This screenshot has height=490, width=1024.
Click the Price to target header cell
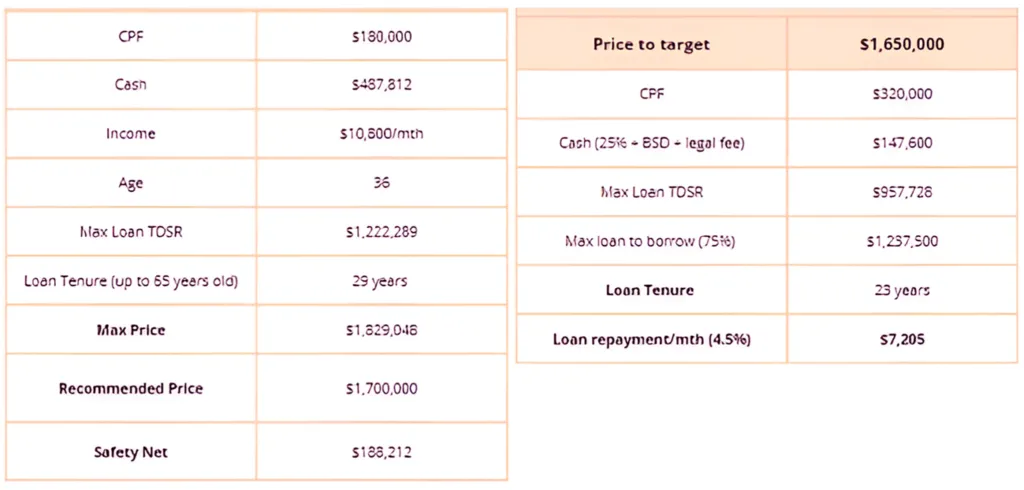click(651, 44)
